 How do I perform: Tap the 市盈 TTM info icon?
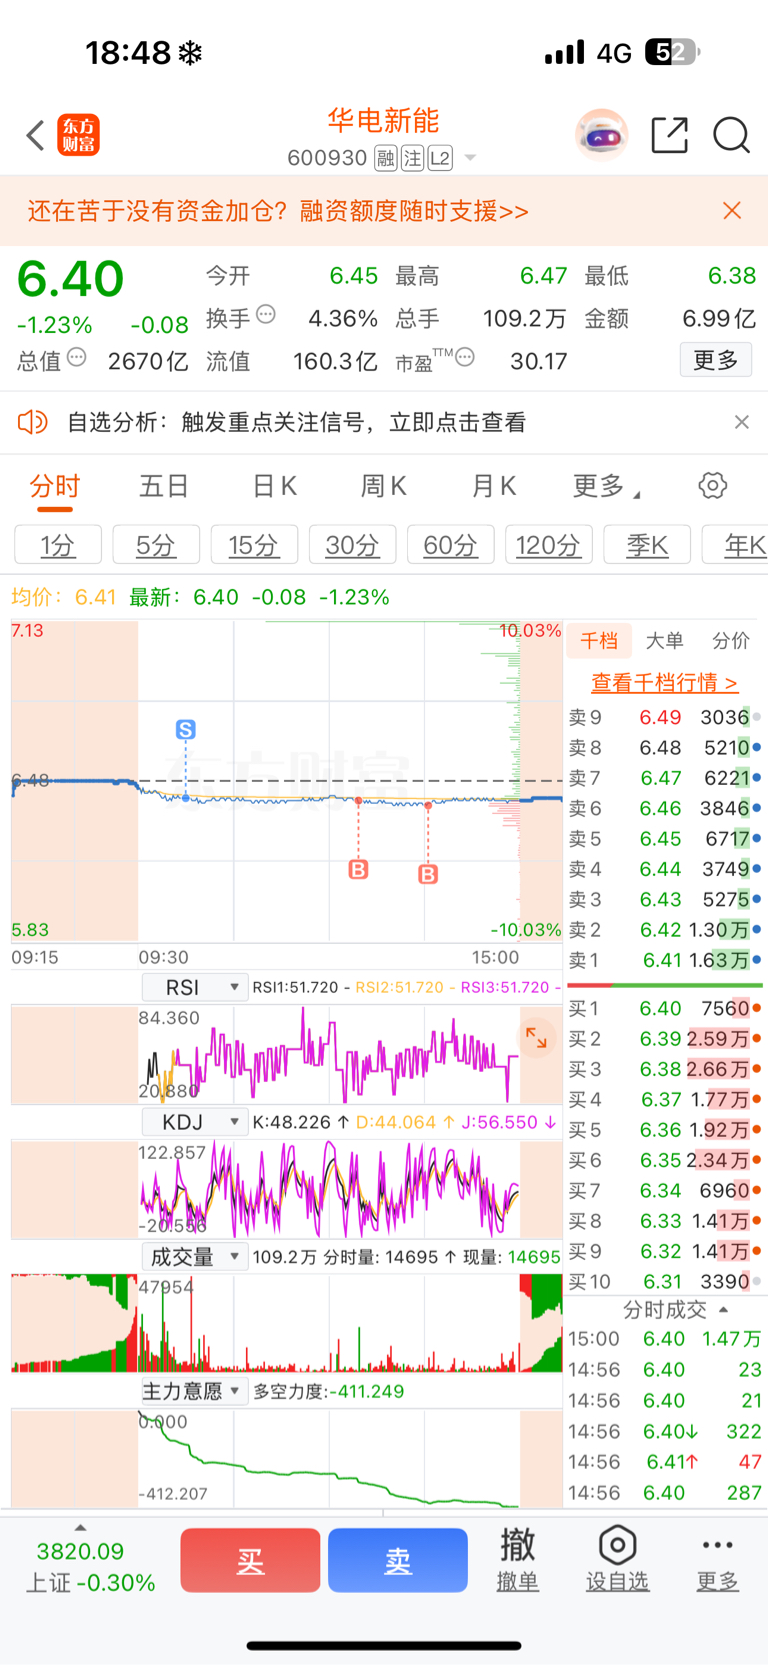(465, 357)
